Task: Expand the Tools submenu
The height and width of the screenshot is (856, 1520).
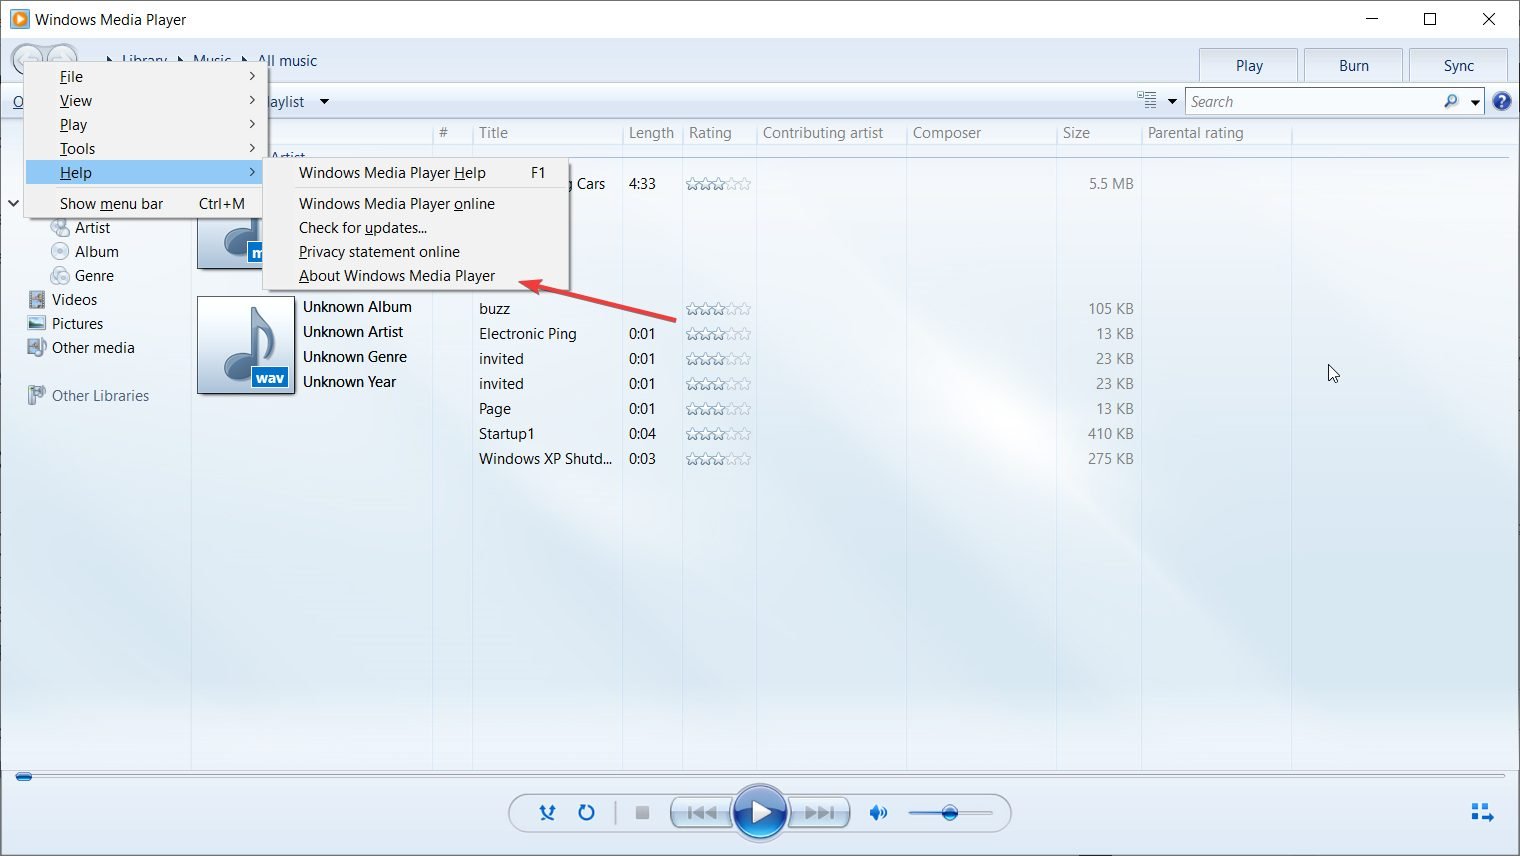Action: point(146,149)
